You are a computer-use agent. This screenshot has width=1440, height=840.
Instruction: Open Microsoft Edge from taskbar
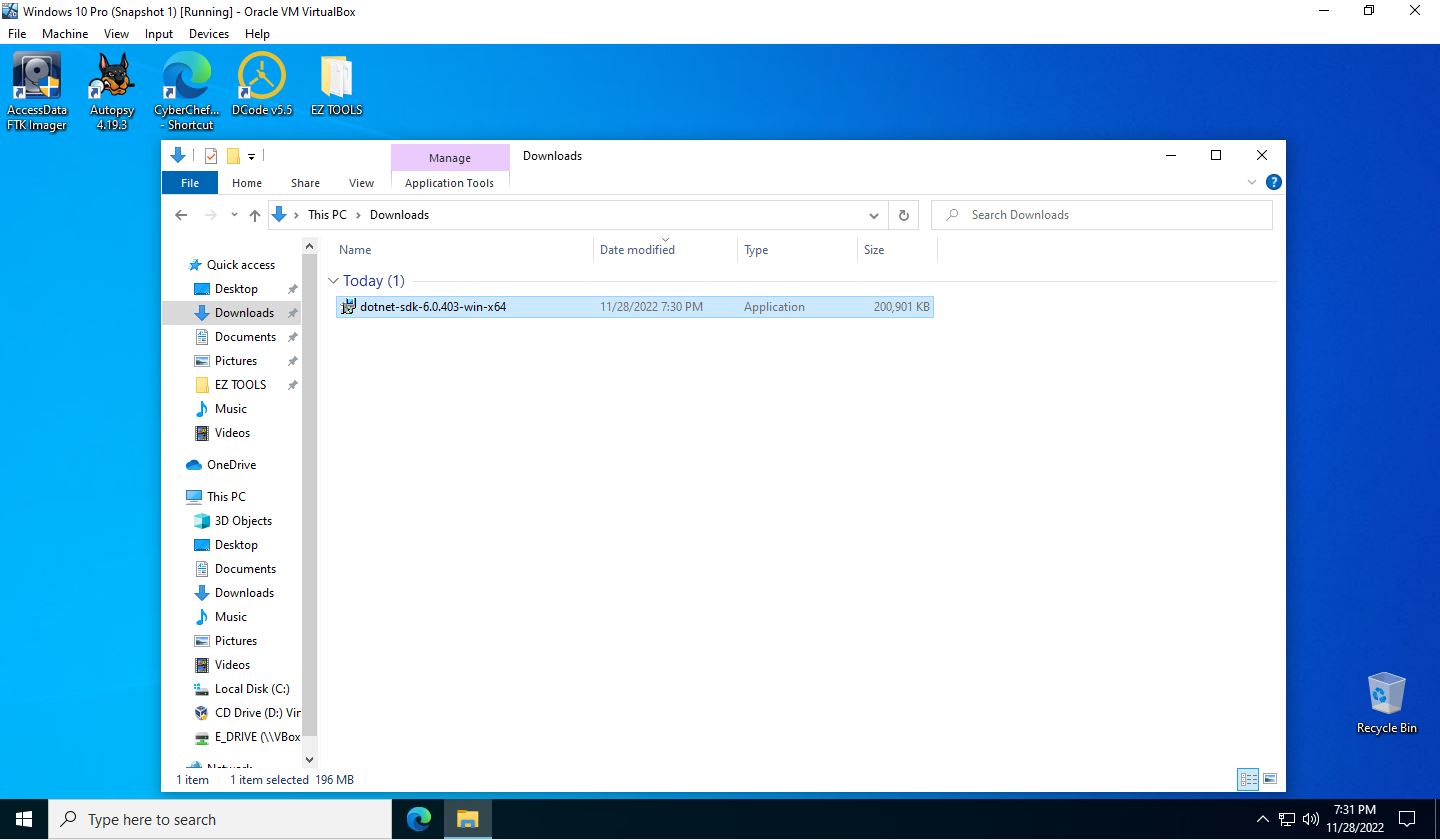point(419,820)
